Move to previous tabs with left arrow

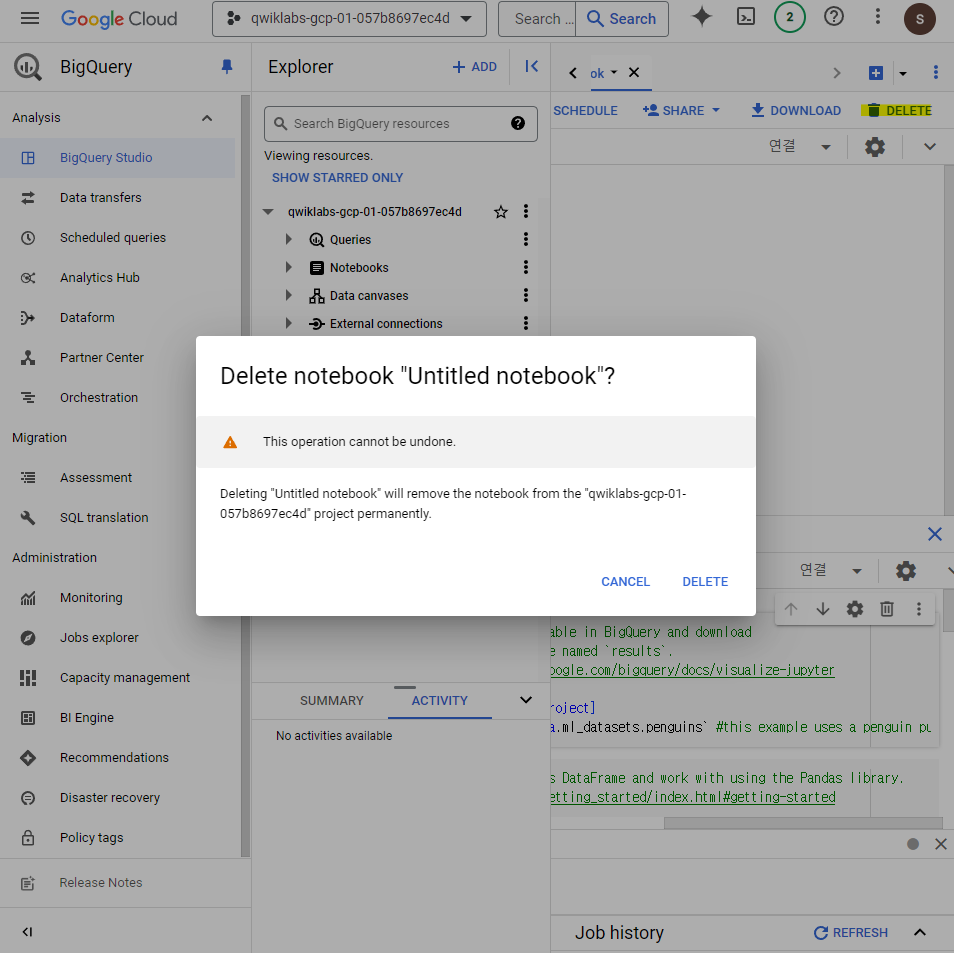click(x=573, y=73)
